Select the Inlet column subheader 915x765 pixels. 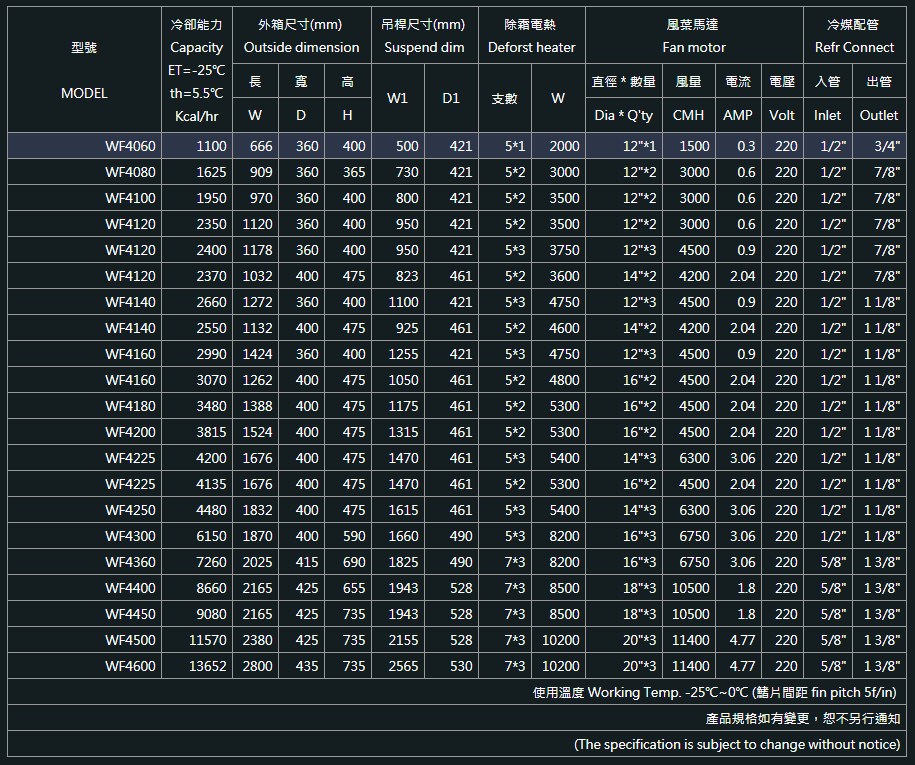coord(827,116)
